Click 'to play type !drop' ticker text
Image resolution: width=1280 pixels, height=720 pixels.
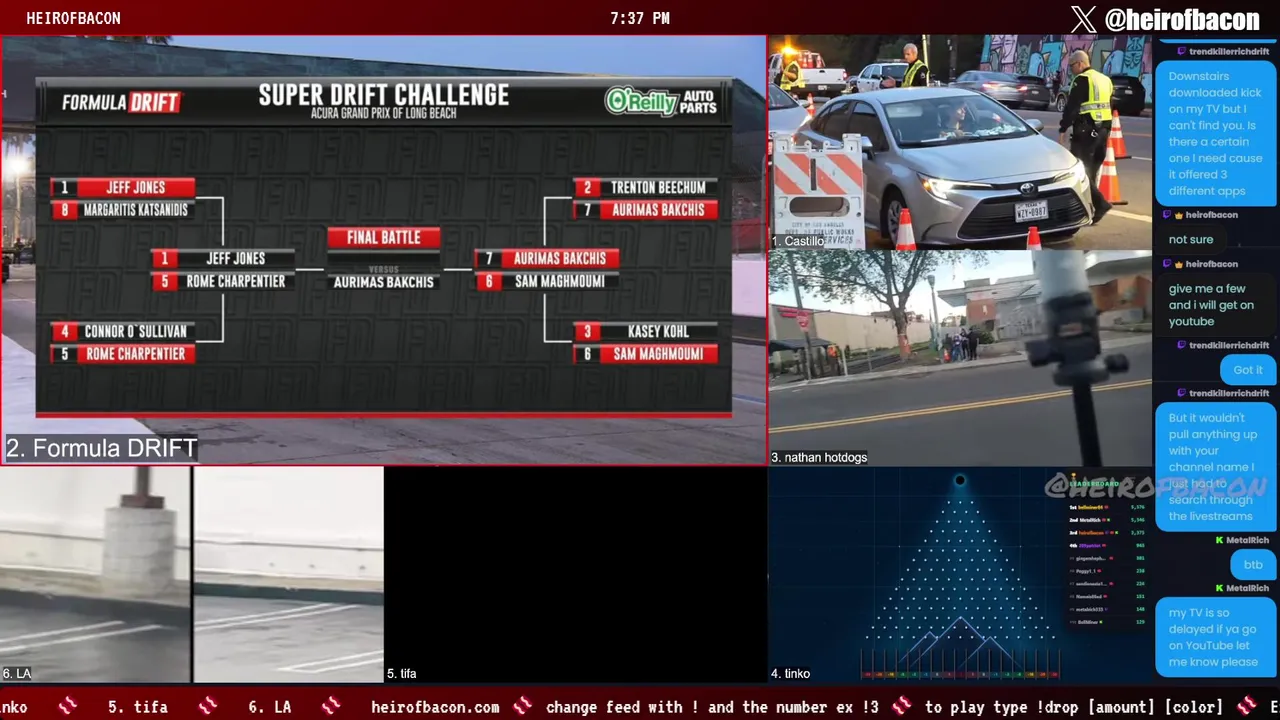(x=1074, y=707)
